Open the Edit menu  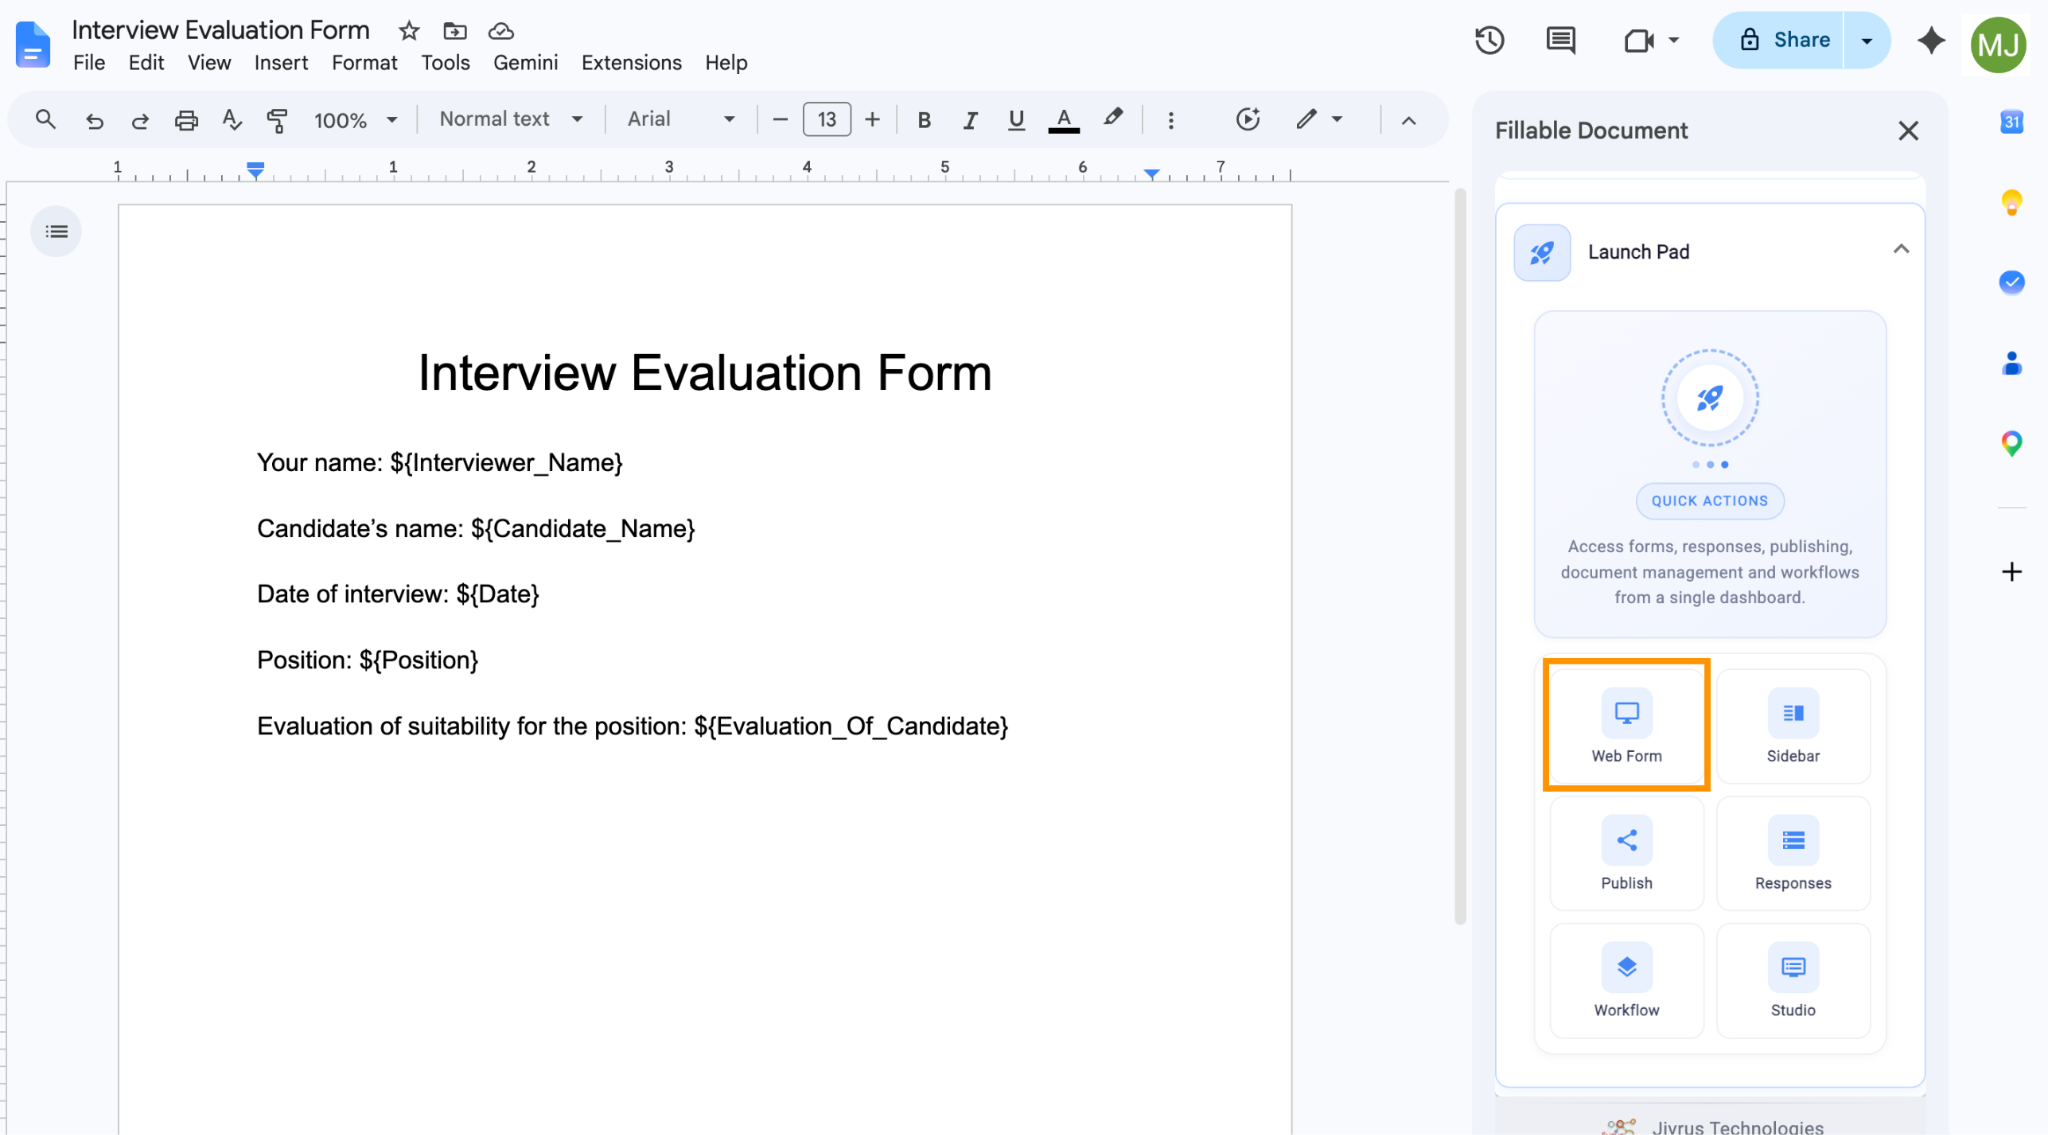pos(146,63)
